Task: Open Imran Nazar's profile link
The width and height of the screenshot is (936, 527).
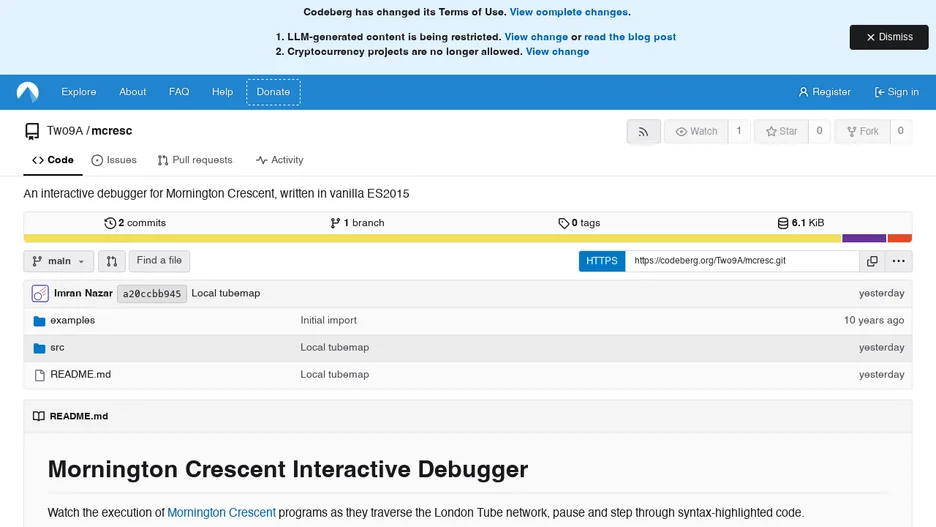Action: (83, 294)
